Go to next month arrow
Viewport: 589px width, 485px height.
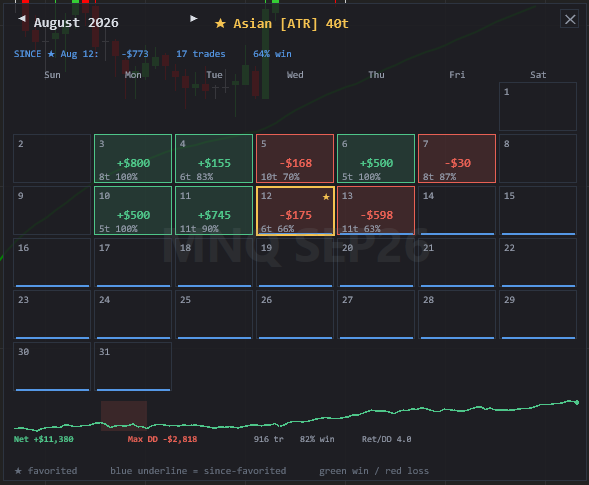[x=193, y=18]
